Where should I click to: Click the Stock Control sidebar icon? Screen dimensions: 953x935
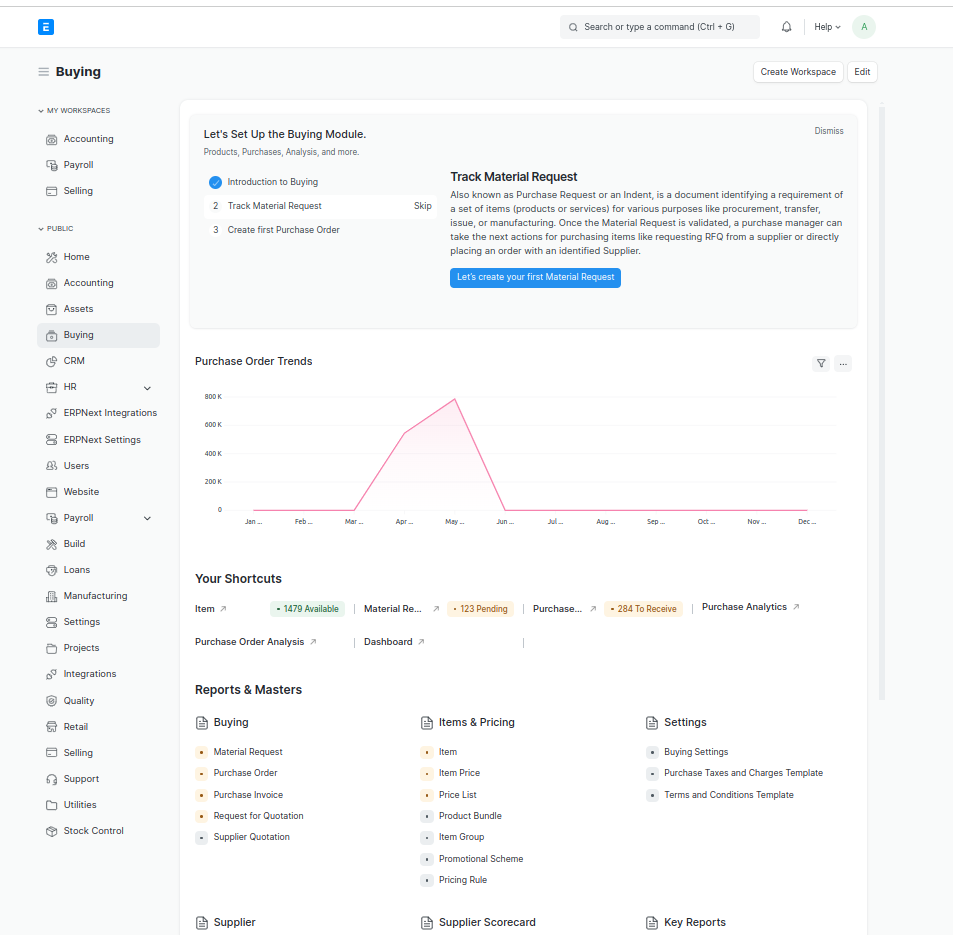click(x=52, y=831)
